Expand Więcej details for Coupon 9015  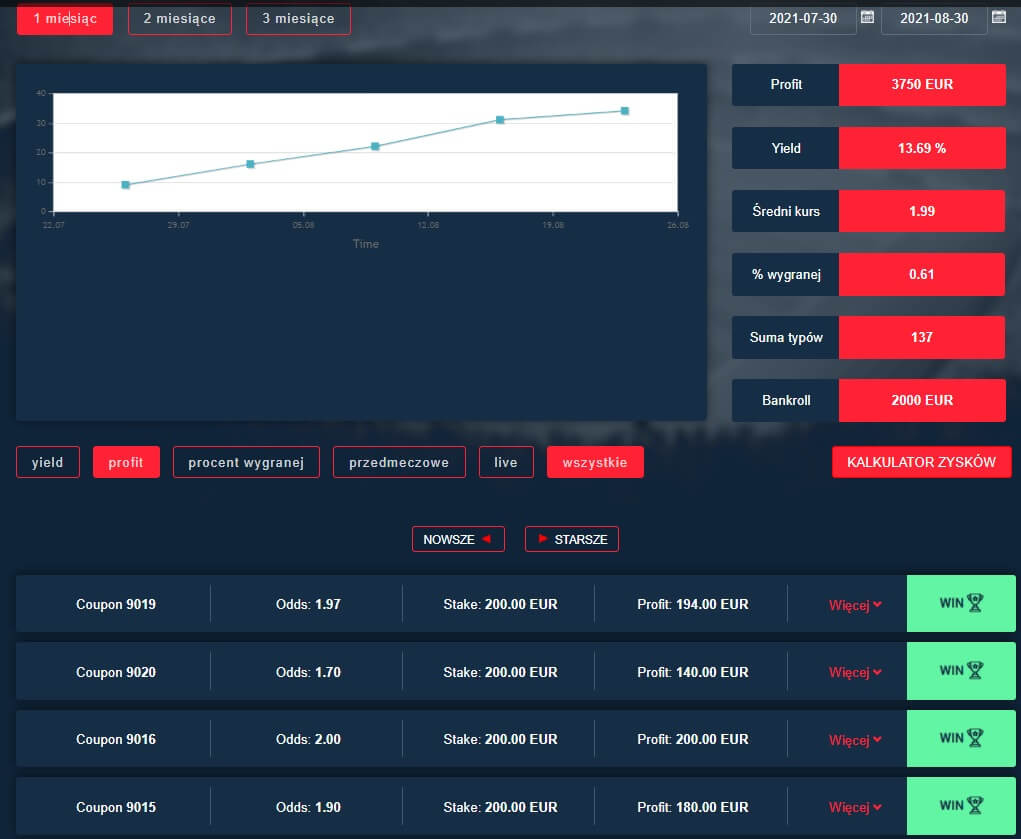(x=855, y=807)
